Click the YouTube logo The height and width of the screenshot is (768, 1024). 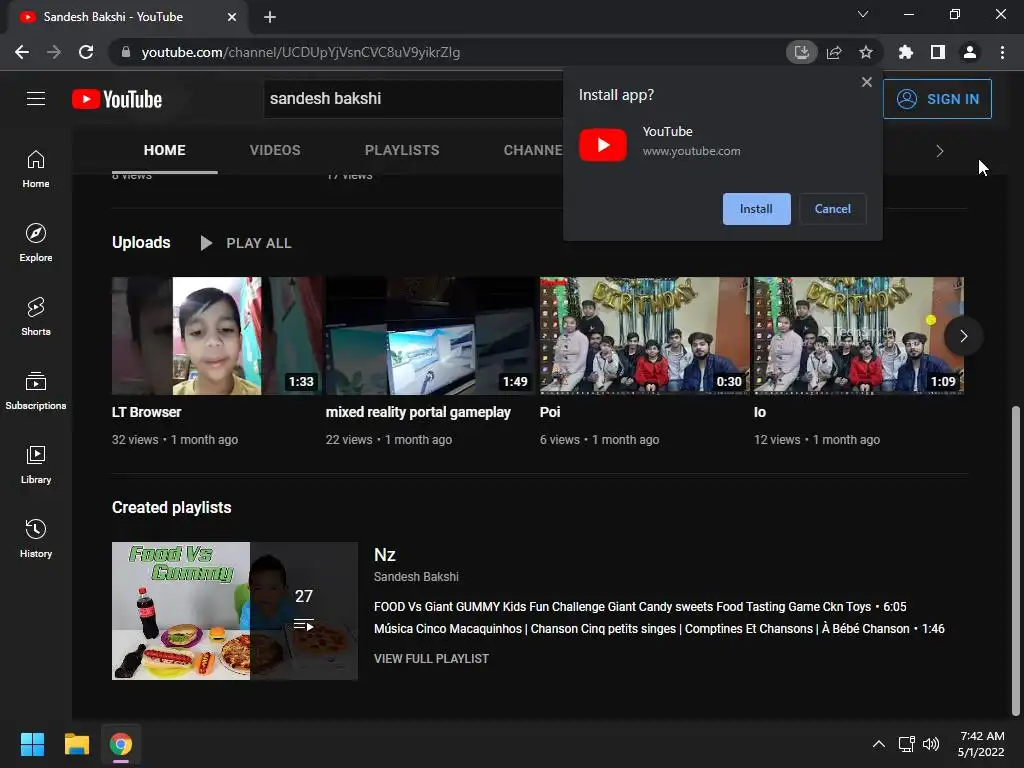point(117,99)
